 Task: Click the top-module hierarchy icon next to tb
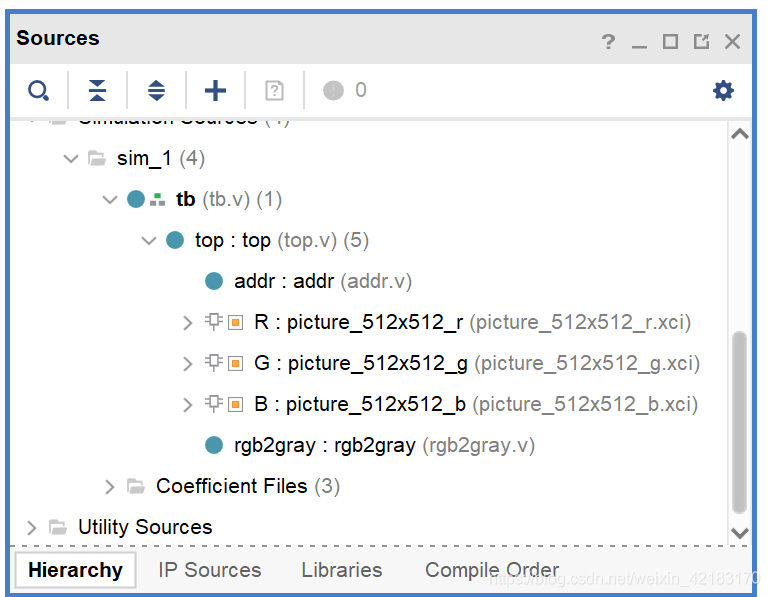(157, 200)
